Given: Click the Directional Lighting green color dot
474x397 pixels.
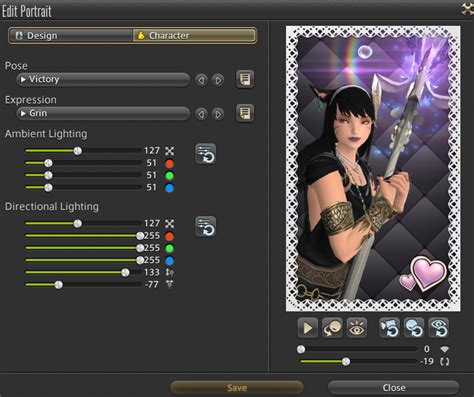Looking at the screenshot, I should 170,248.
